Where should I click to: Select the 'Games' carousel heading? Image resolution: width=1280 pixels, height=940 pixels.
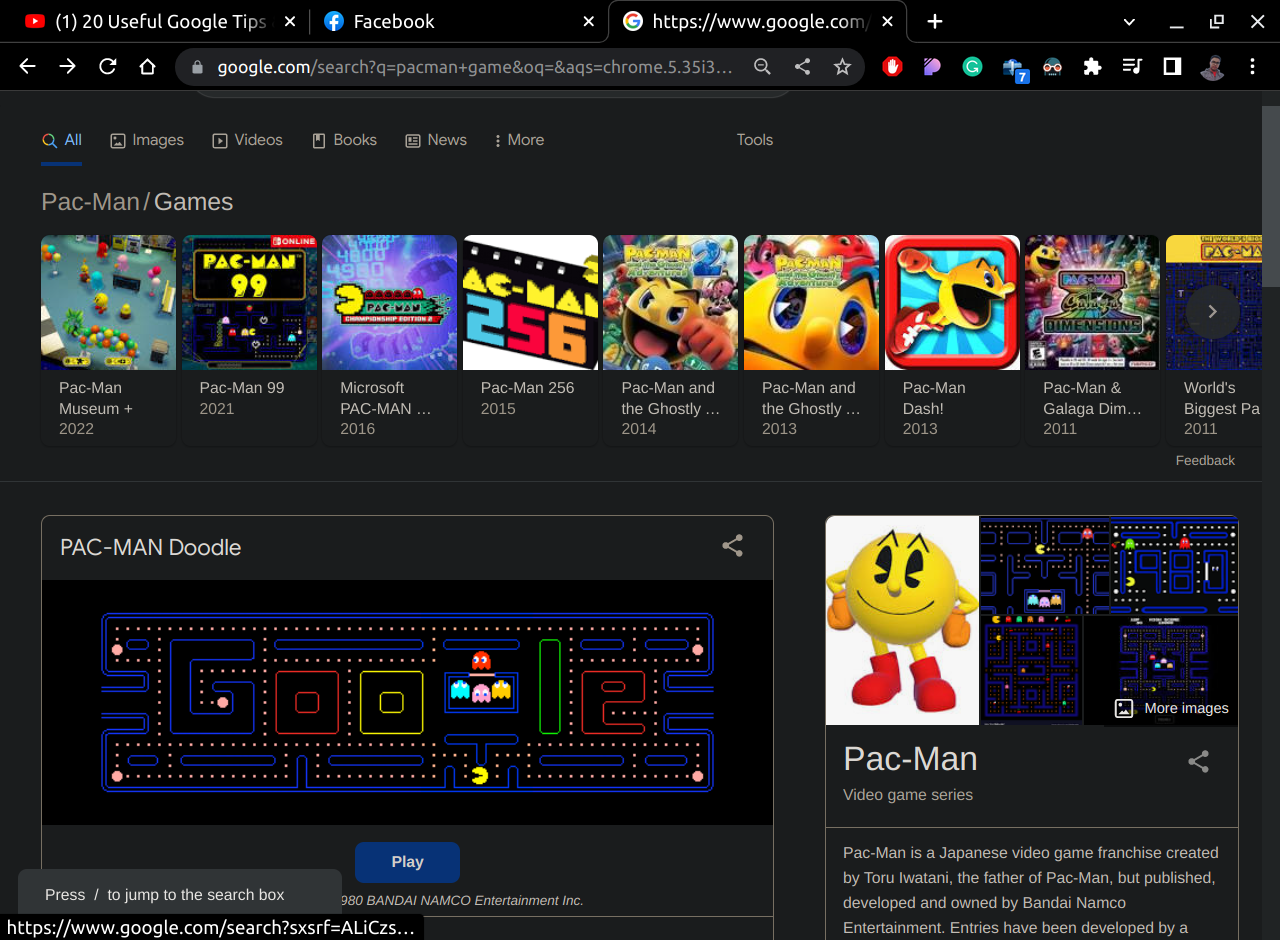[193, 202]
